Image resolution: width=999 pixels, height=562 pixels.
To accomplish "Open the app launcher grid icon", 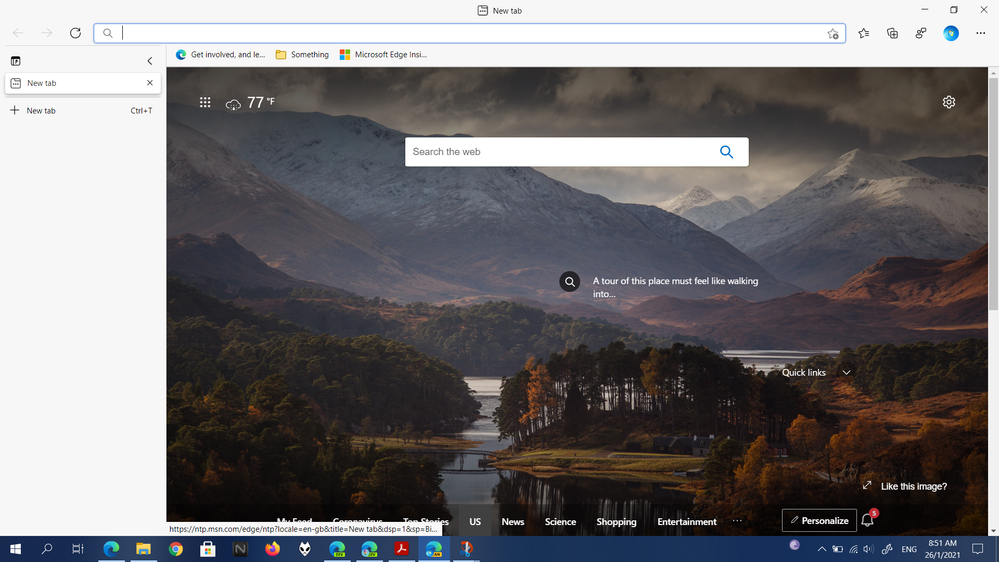I will [x=205, y=102].
